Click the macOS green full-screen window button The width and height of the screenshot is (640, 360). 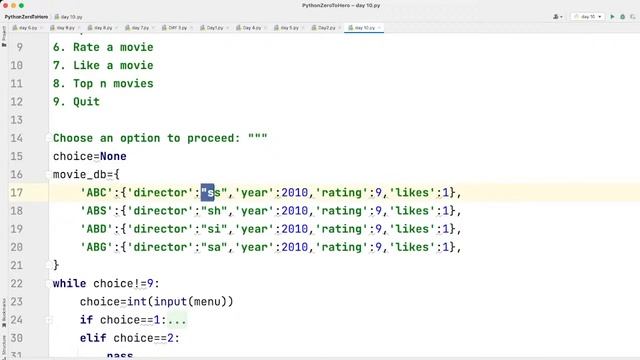point(21,5)
